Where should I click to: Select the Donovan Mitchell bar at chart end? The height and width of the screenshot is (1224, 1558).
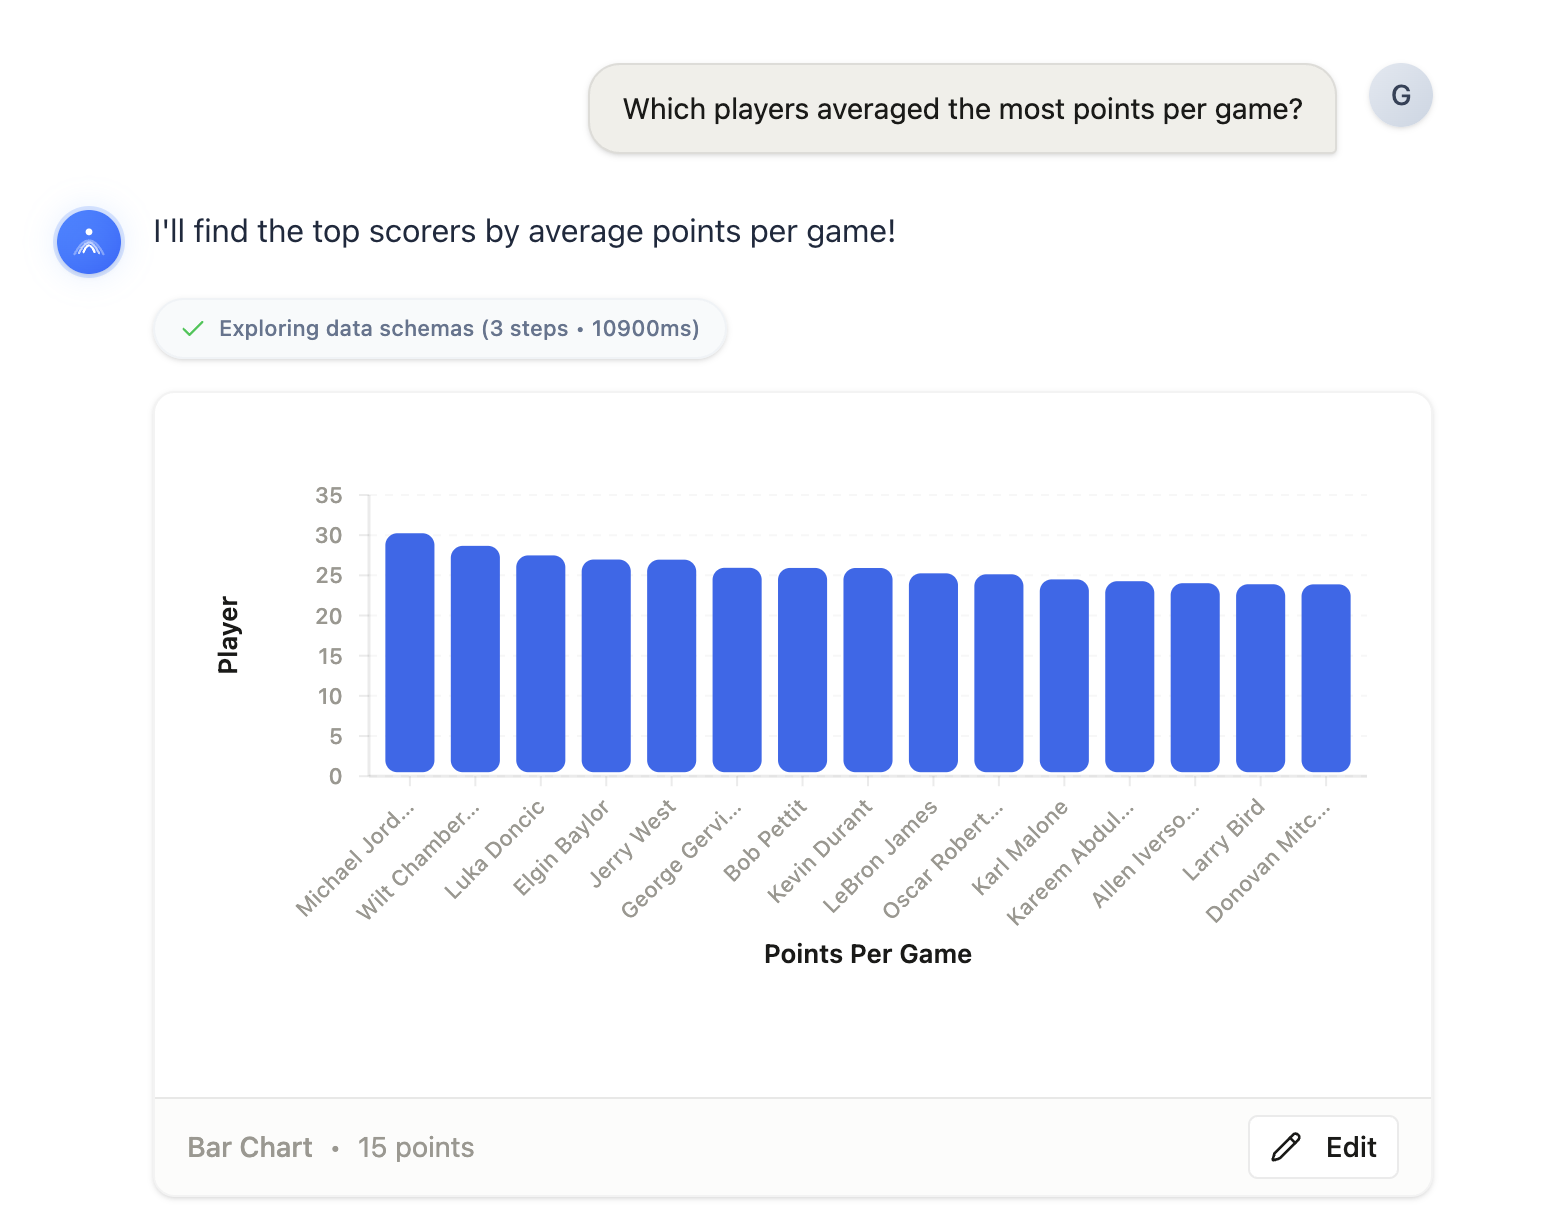pyautogui.click(x=1326, y=678)
